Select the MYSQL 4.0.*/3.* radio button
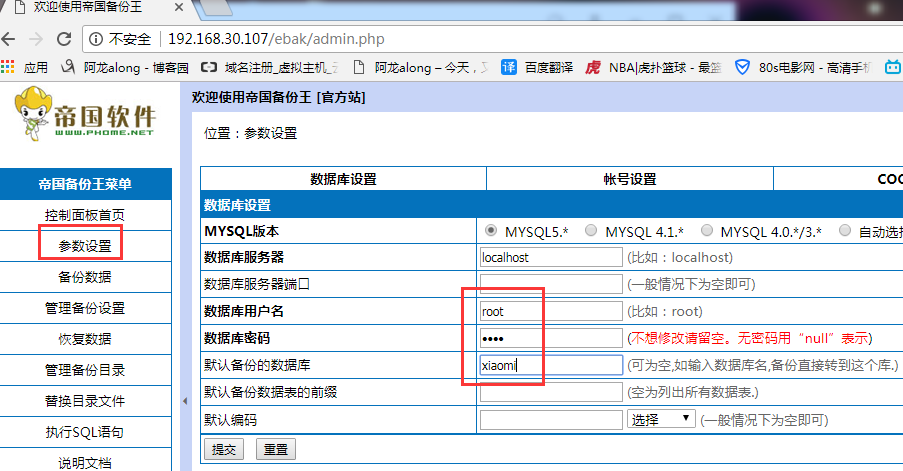Viewport: 903px width, 471px height. click(708, 231)
